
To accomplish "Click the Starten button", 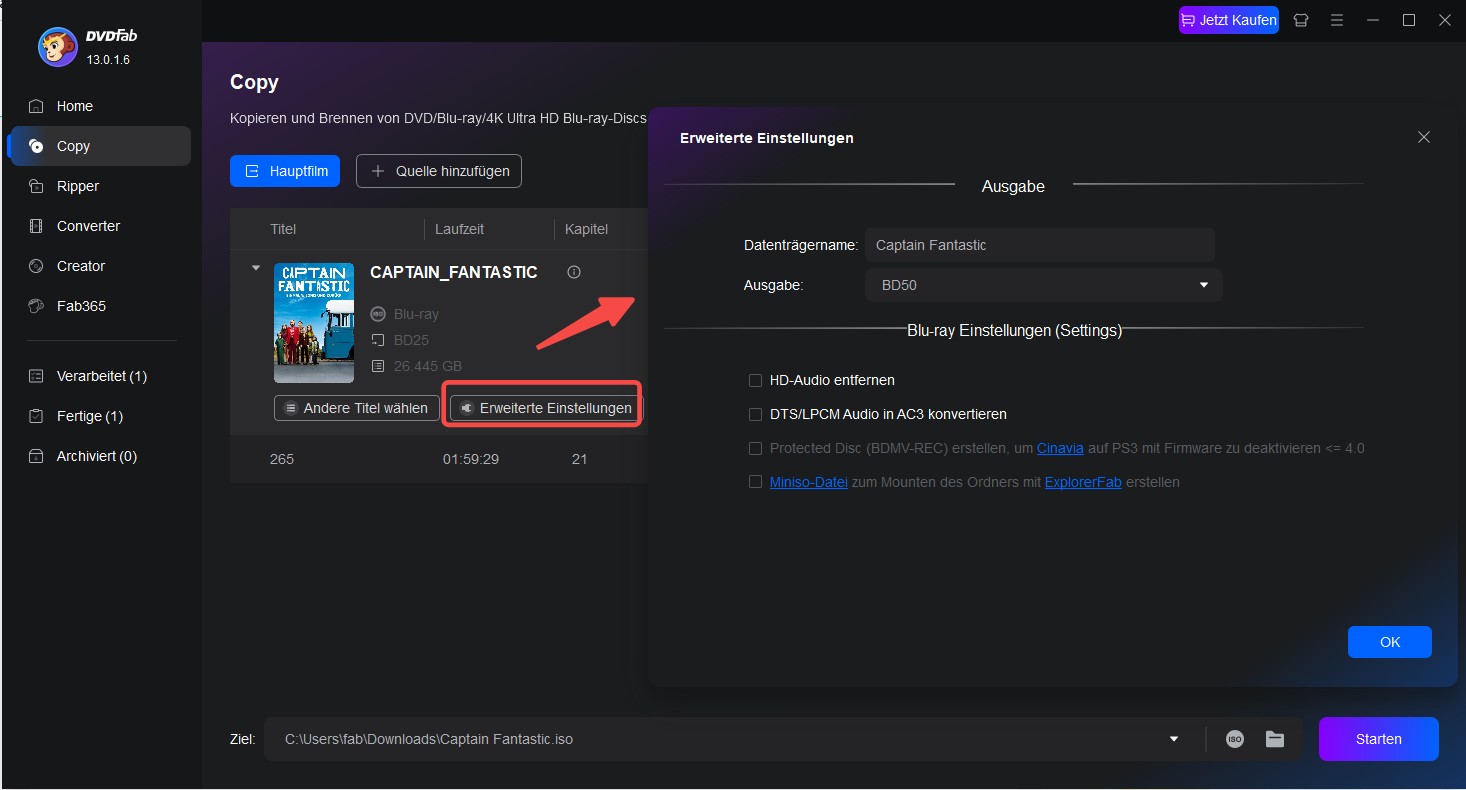I will [1379, 739].
